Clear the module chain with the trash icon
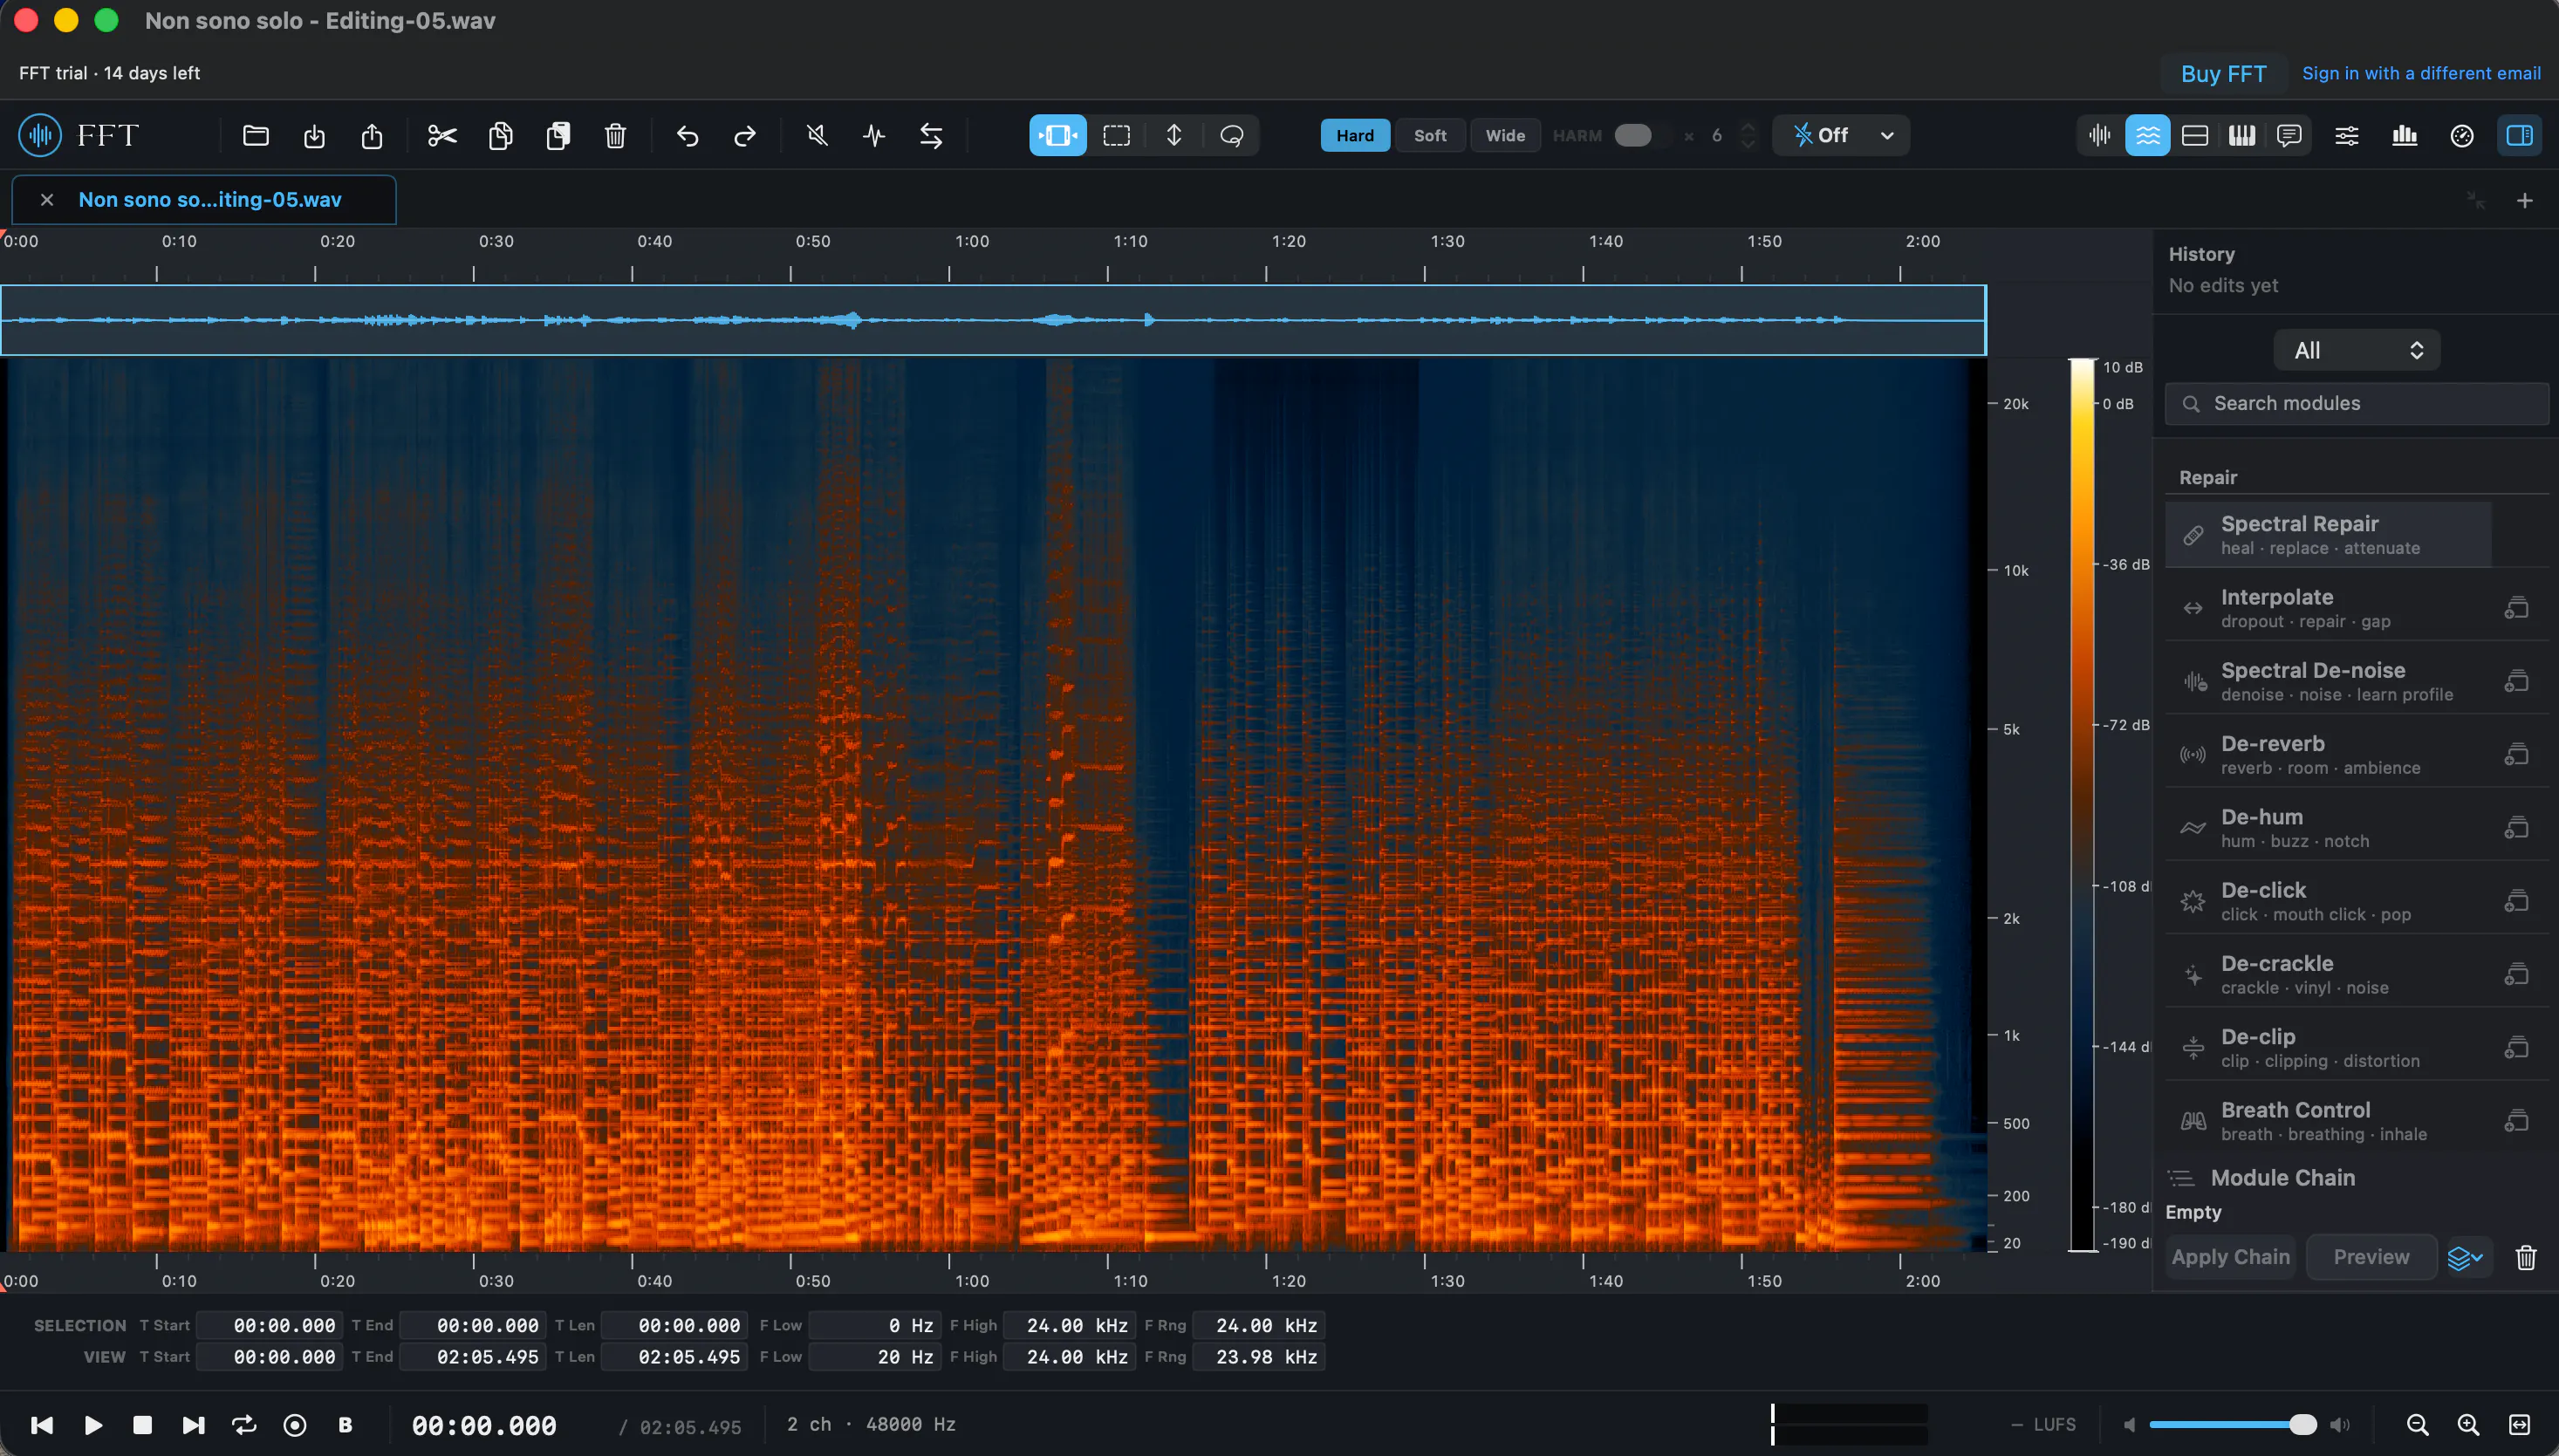This screenshot has width=2559, height=1456. [2526, 1257]
